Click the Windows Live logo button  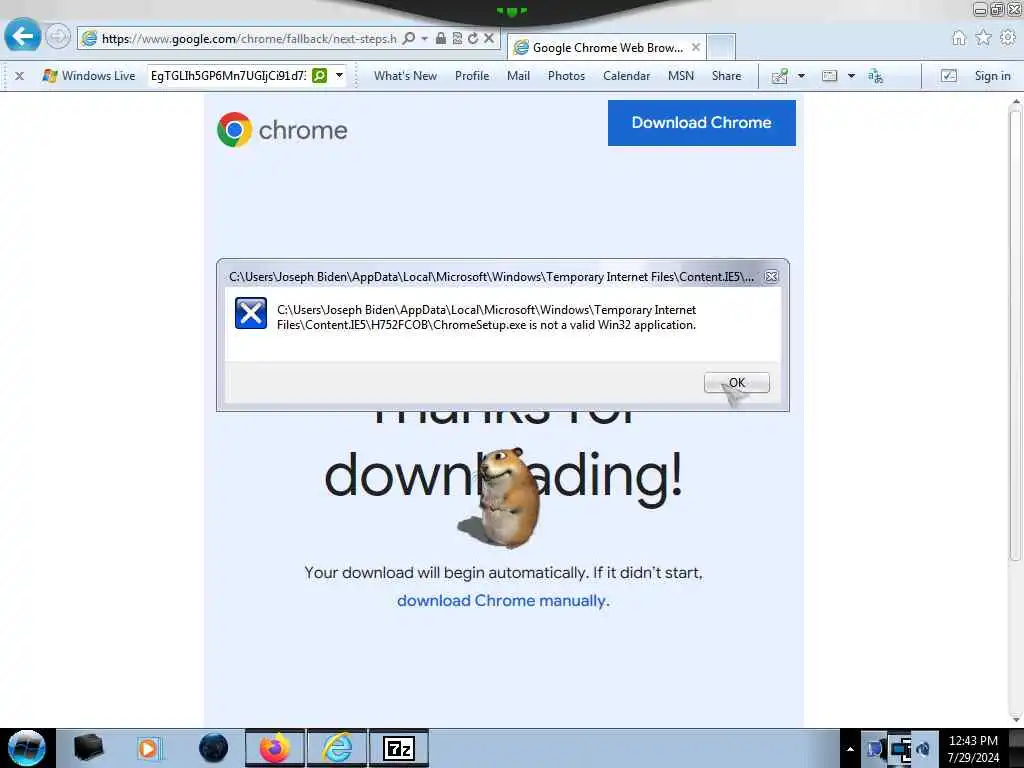(88, 76)
